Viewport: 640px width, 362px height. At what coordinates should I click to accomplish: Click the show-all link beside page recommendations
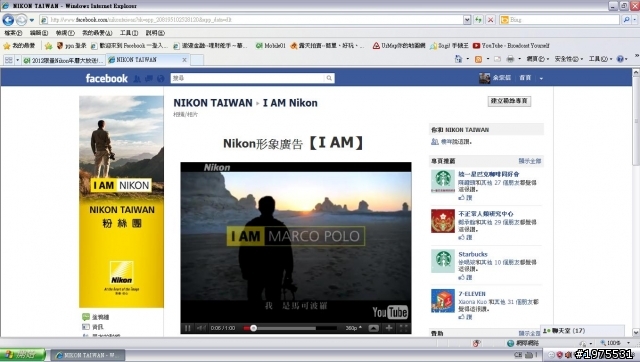pyautogui.click(x=529, y=161)
